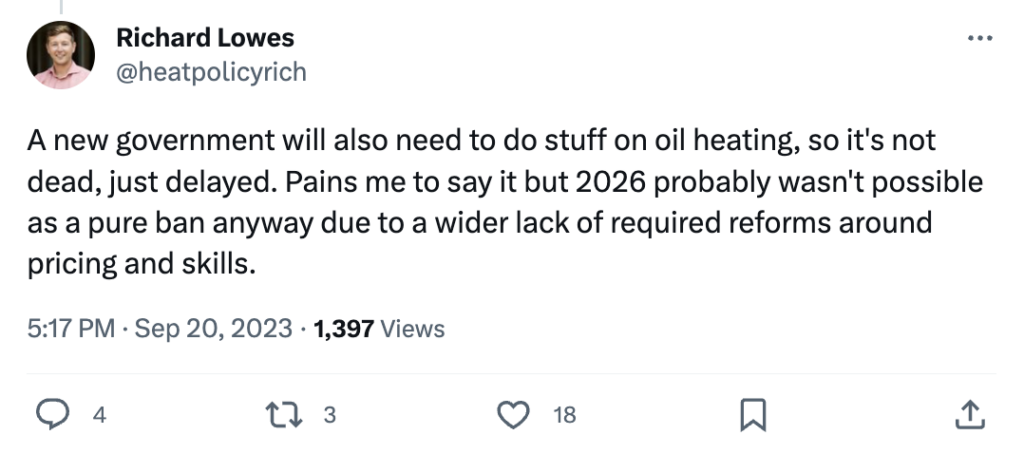The width and height of the screenshot is (1024, 454).
Task: Bookmark this tweet
Action: tap(752, 414)
